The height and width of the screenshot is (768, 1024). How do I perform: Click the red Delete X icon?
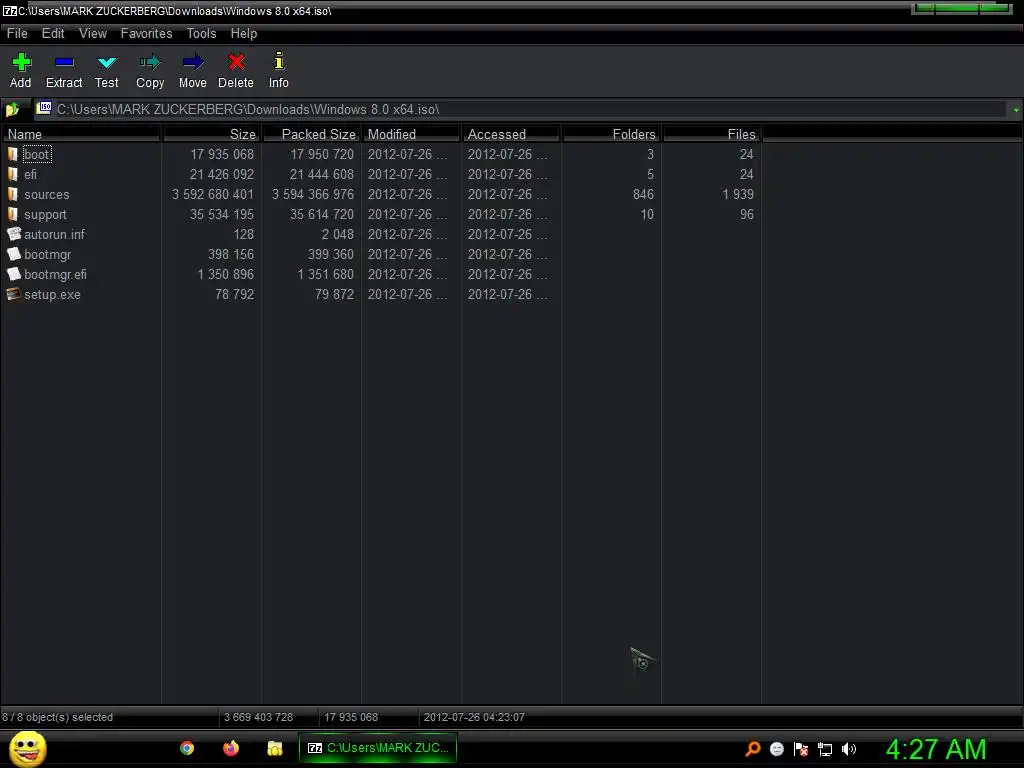point(236,62)
